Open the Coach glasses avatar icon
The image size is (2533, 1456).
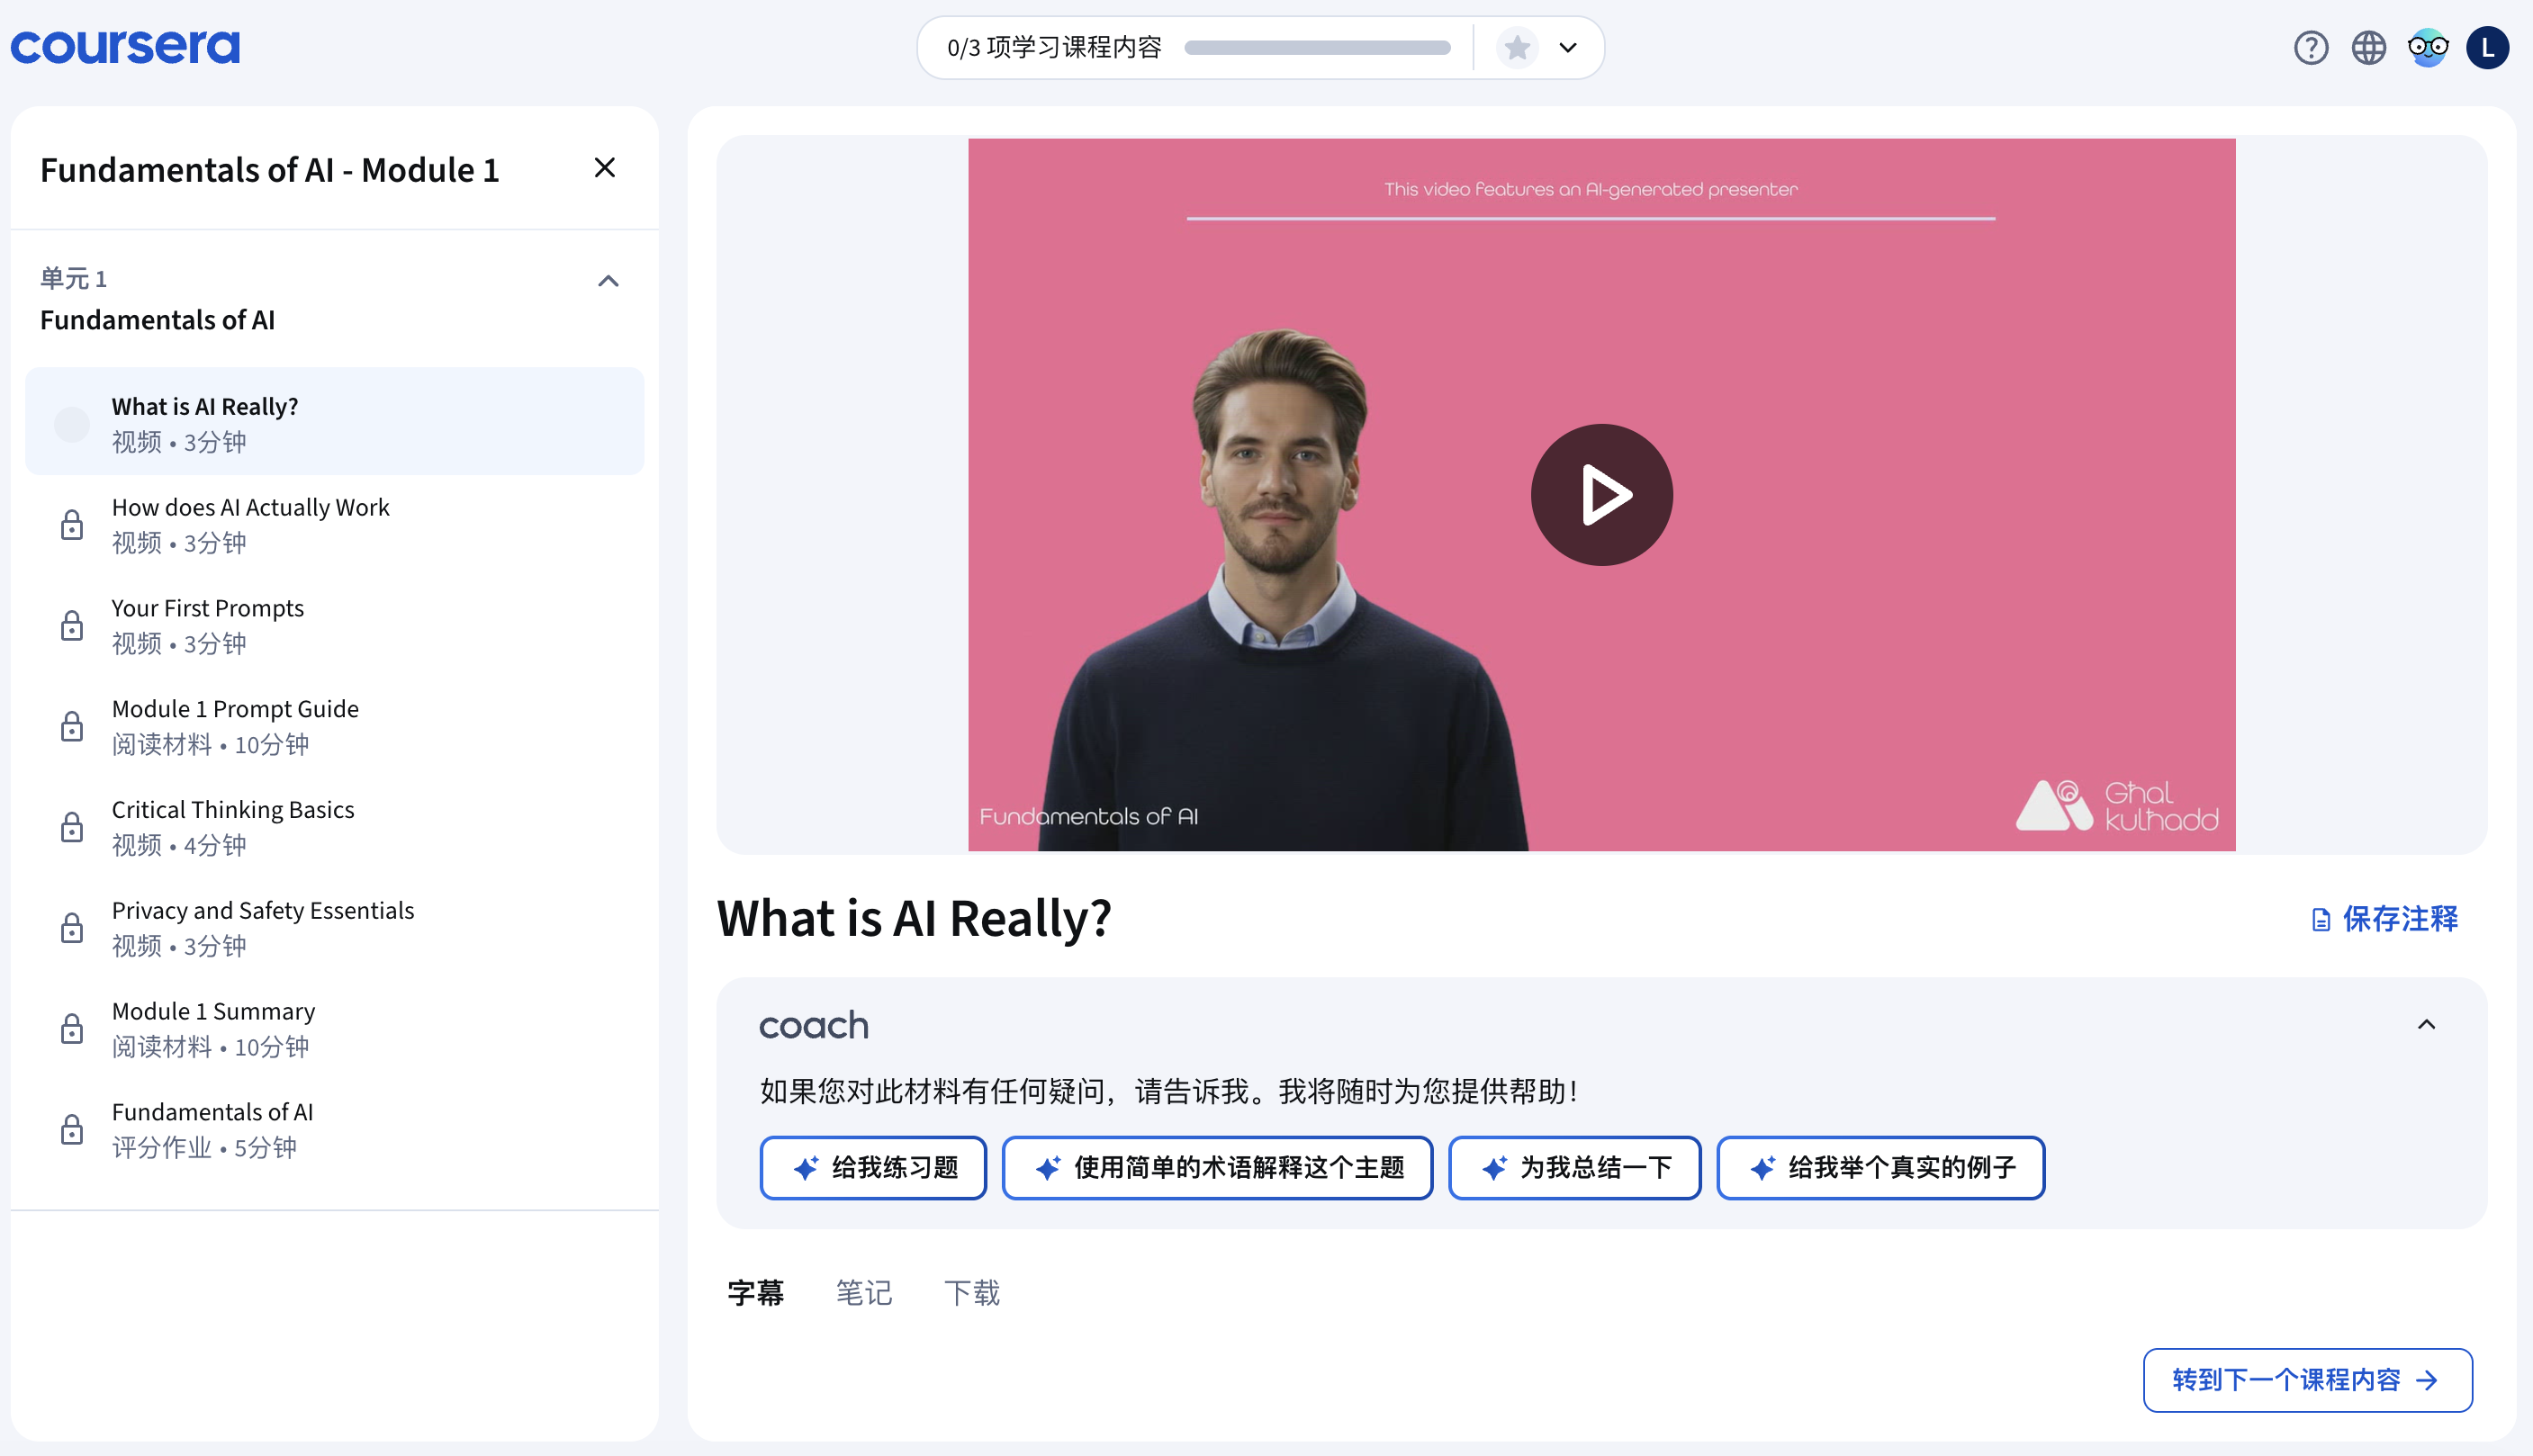click(x=2427, y=47)
